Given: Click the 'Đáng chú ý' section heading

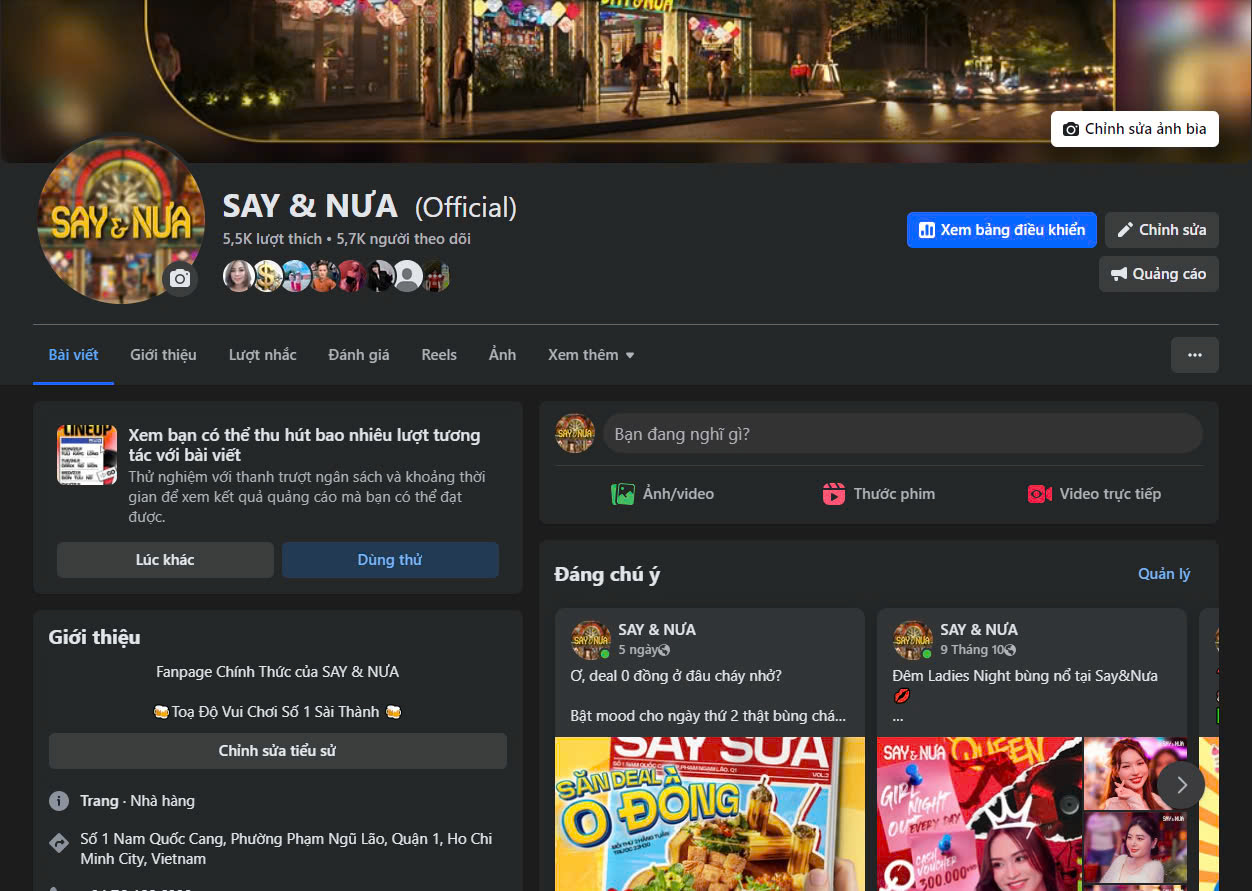Looking at the screenshot, I should point(607,574).
